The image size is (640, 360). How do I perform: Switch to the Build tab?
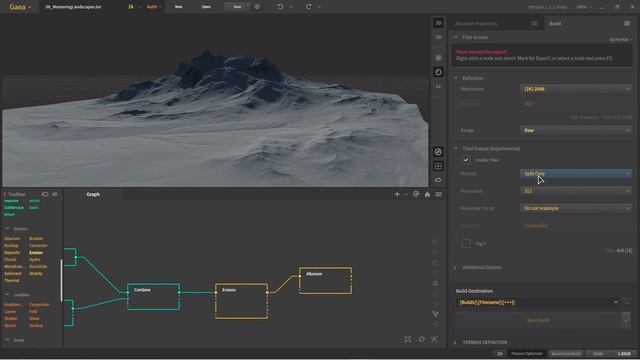pos(555,24)
